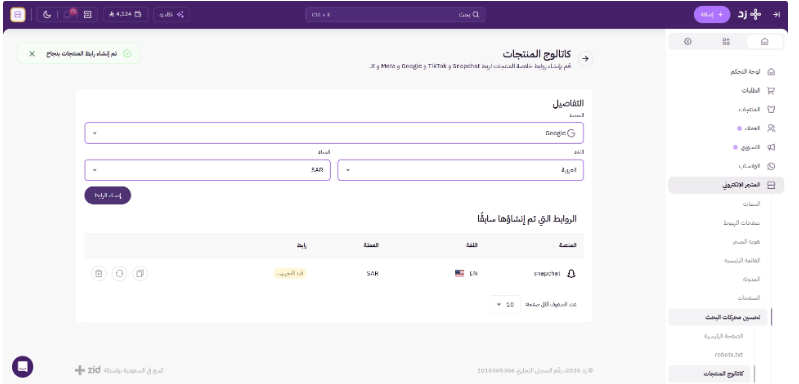
Task: Refresh the snapchat feed link
Action: coord(119,273)
